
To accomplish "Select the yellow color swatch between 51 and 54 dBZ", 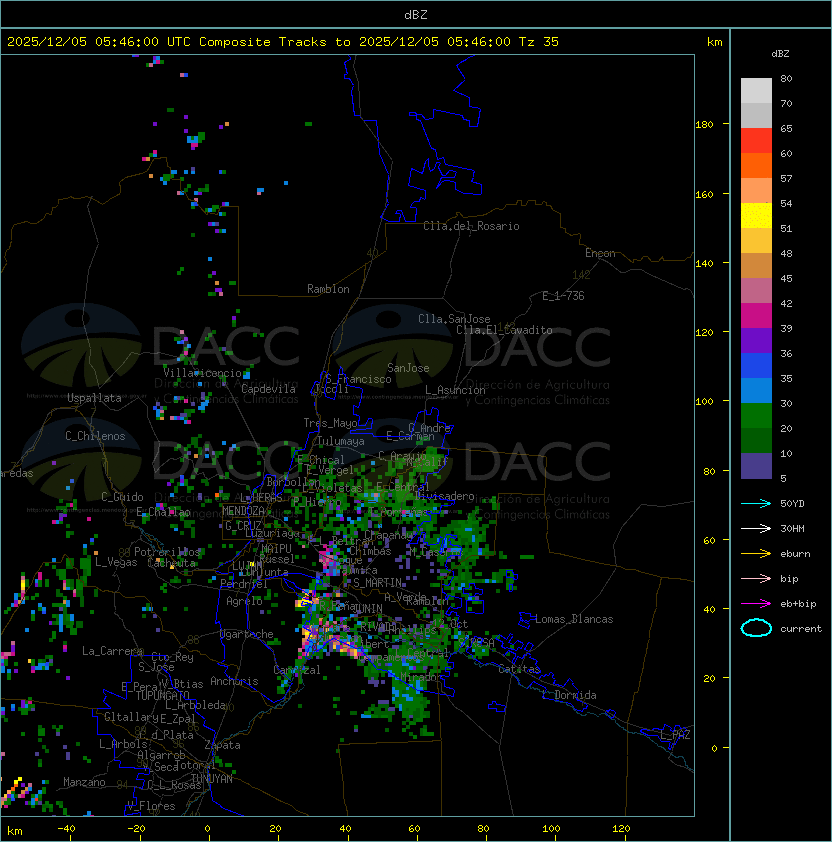I will click(x=756, y=216).
